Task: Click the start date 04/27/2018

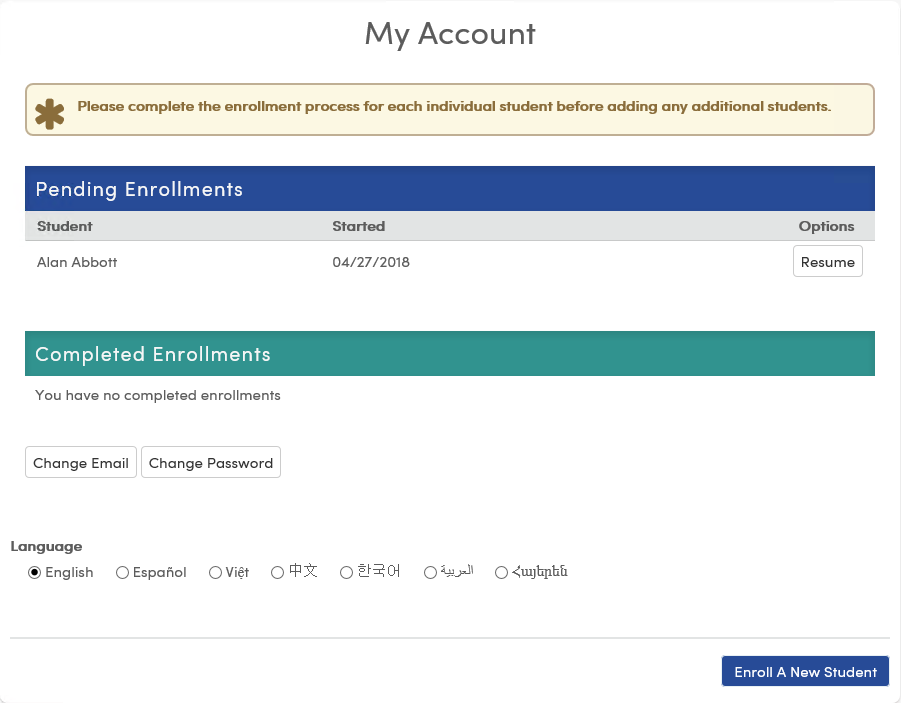Action: [371, 262]
